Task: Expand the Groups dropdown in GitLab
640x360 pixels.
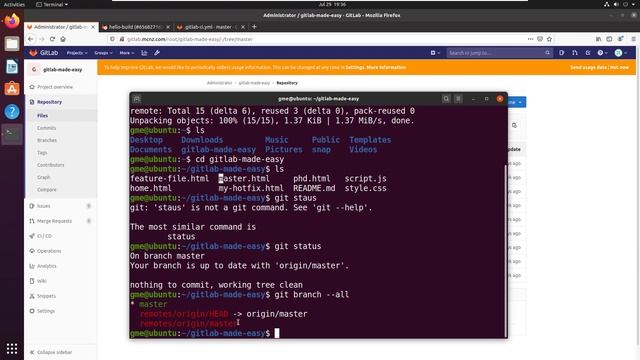Action: pyautogui.click(x=103, y=53)
